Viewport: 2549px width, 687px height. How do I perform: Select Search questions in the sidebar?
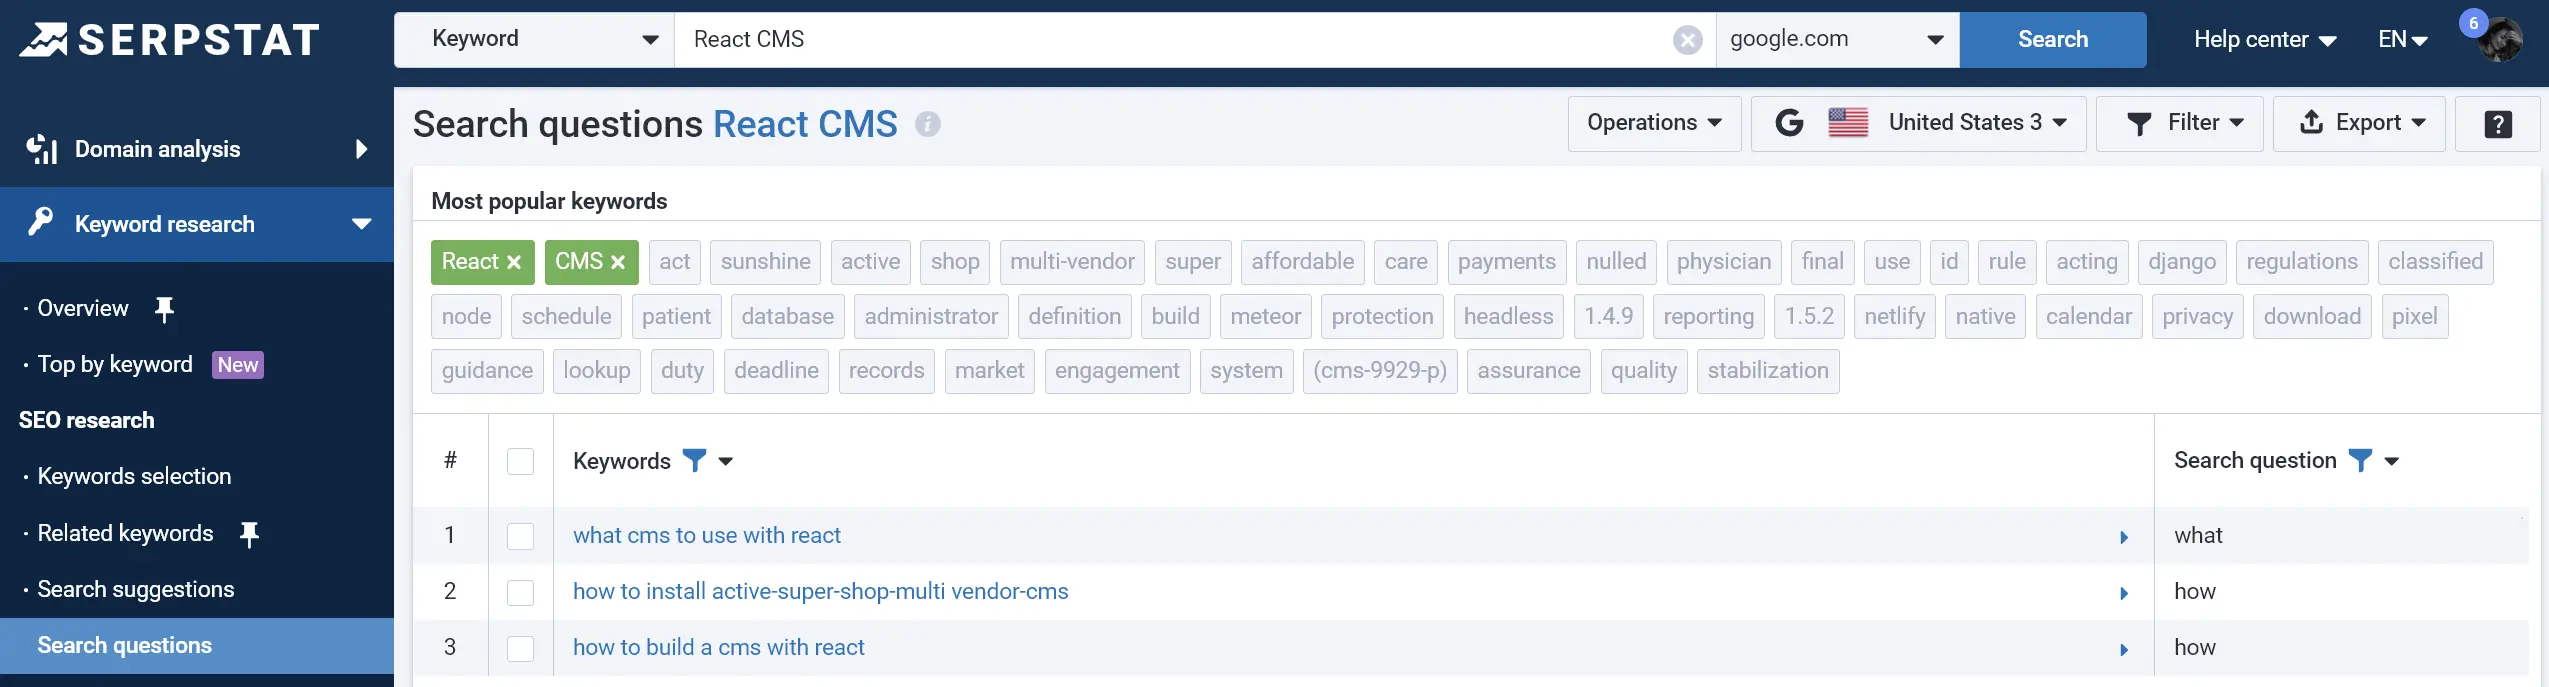pyautogui.click(x=197, y=646)
